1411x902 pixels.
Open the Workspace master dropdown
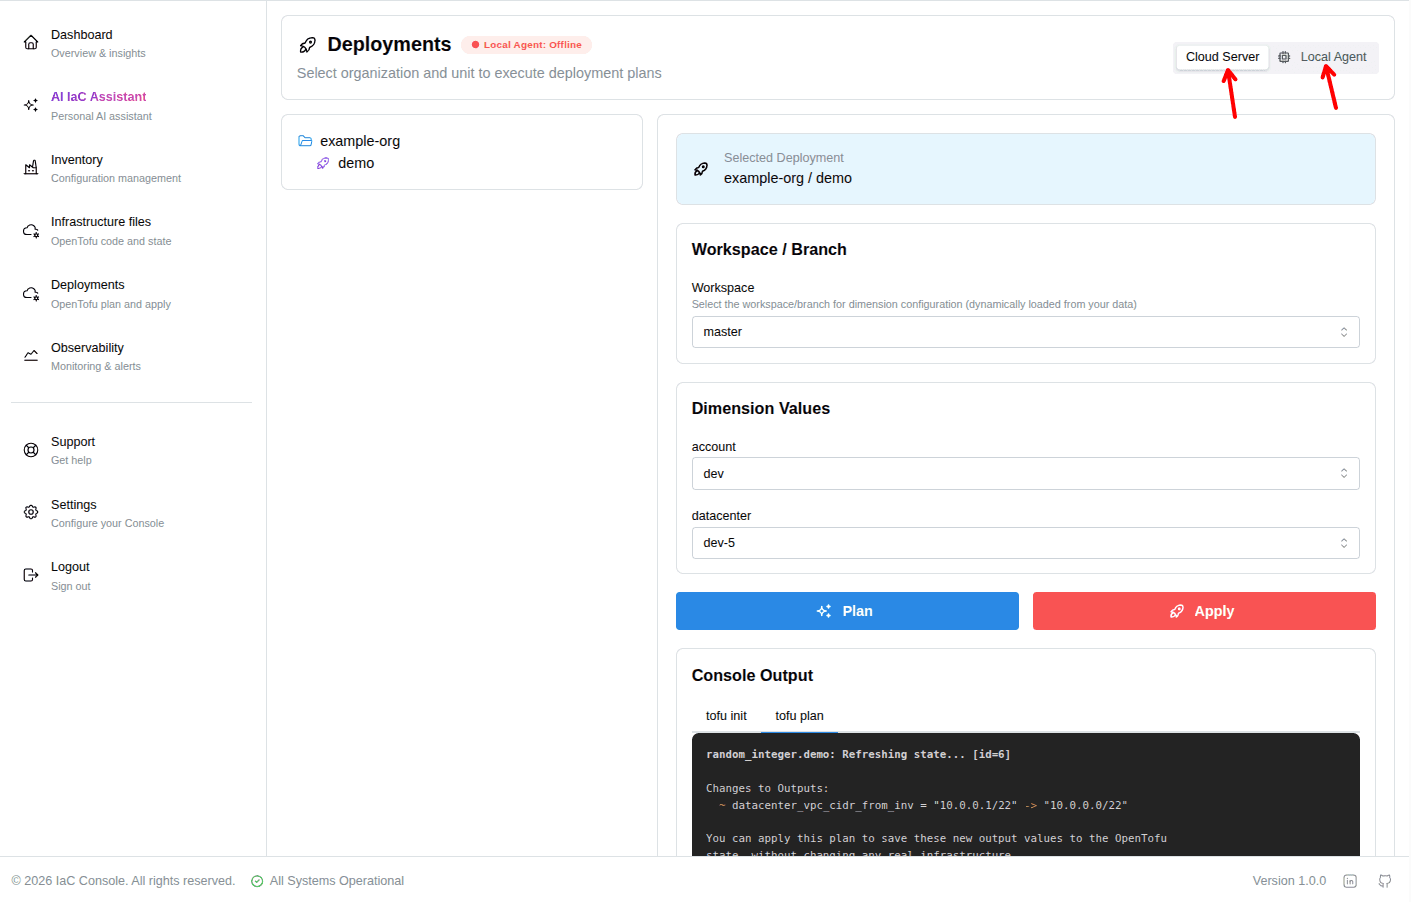(1025, 331)
